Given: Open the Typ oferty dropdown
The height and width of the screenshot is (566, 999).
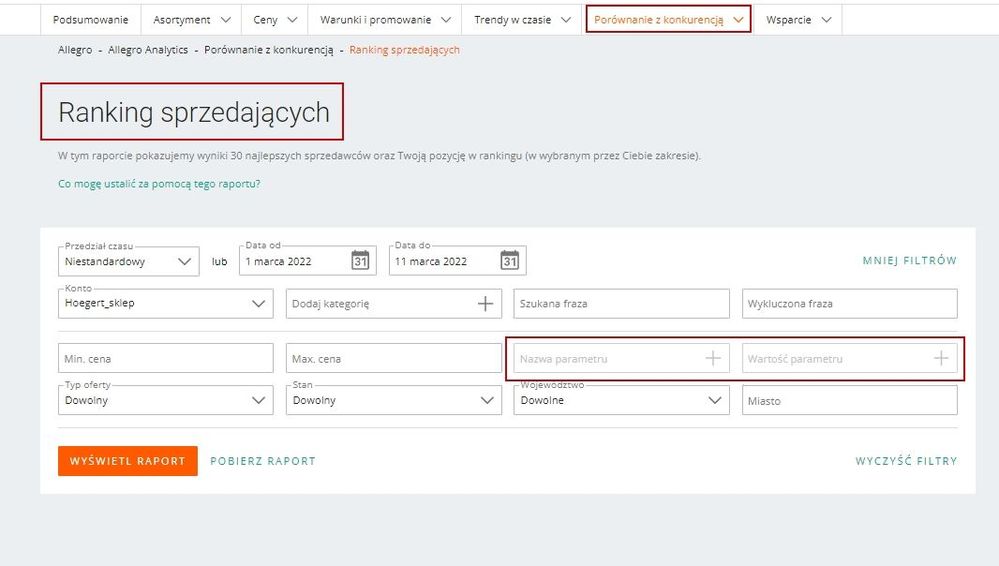Looking at the screenshot, I should click(x=166, y=400).
